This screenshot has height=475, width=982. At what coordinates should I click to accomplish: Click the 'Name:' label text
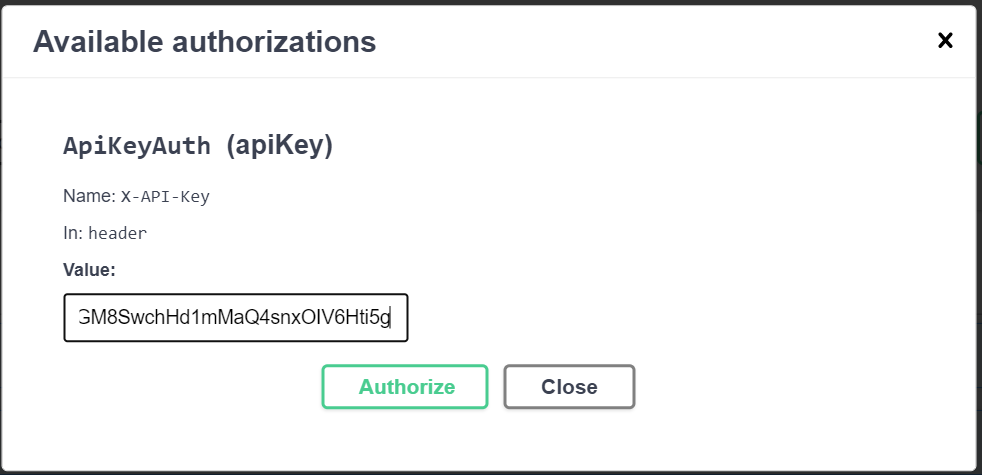[88, 196]
